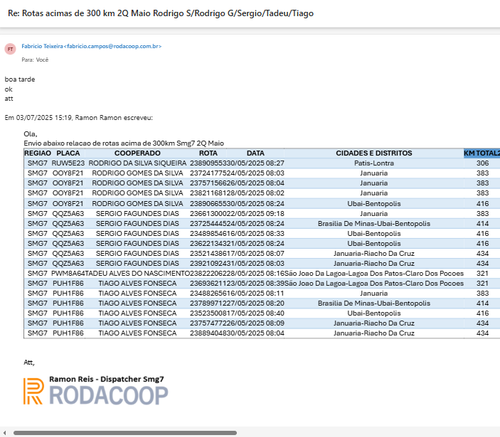Click cell RODRIGO DA SILVA SIQUEIRA
Viewport: 500px width, 437px height.
(x=137, y=163)
